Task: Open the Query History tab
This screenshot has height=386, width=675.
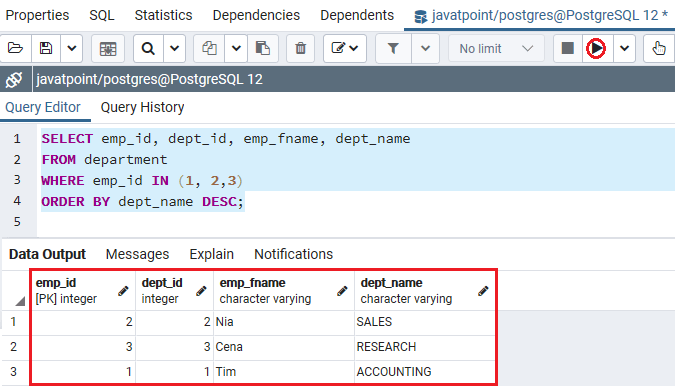Action: tap(142, 107)
